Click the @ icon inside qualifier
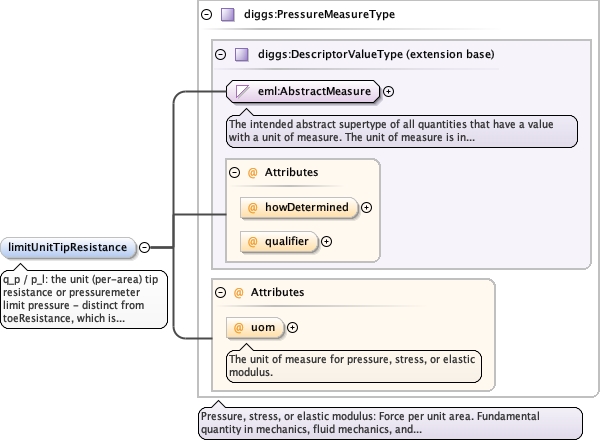601x443 pixels. click(252, 242)
